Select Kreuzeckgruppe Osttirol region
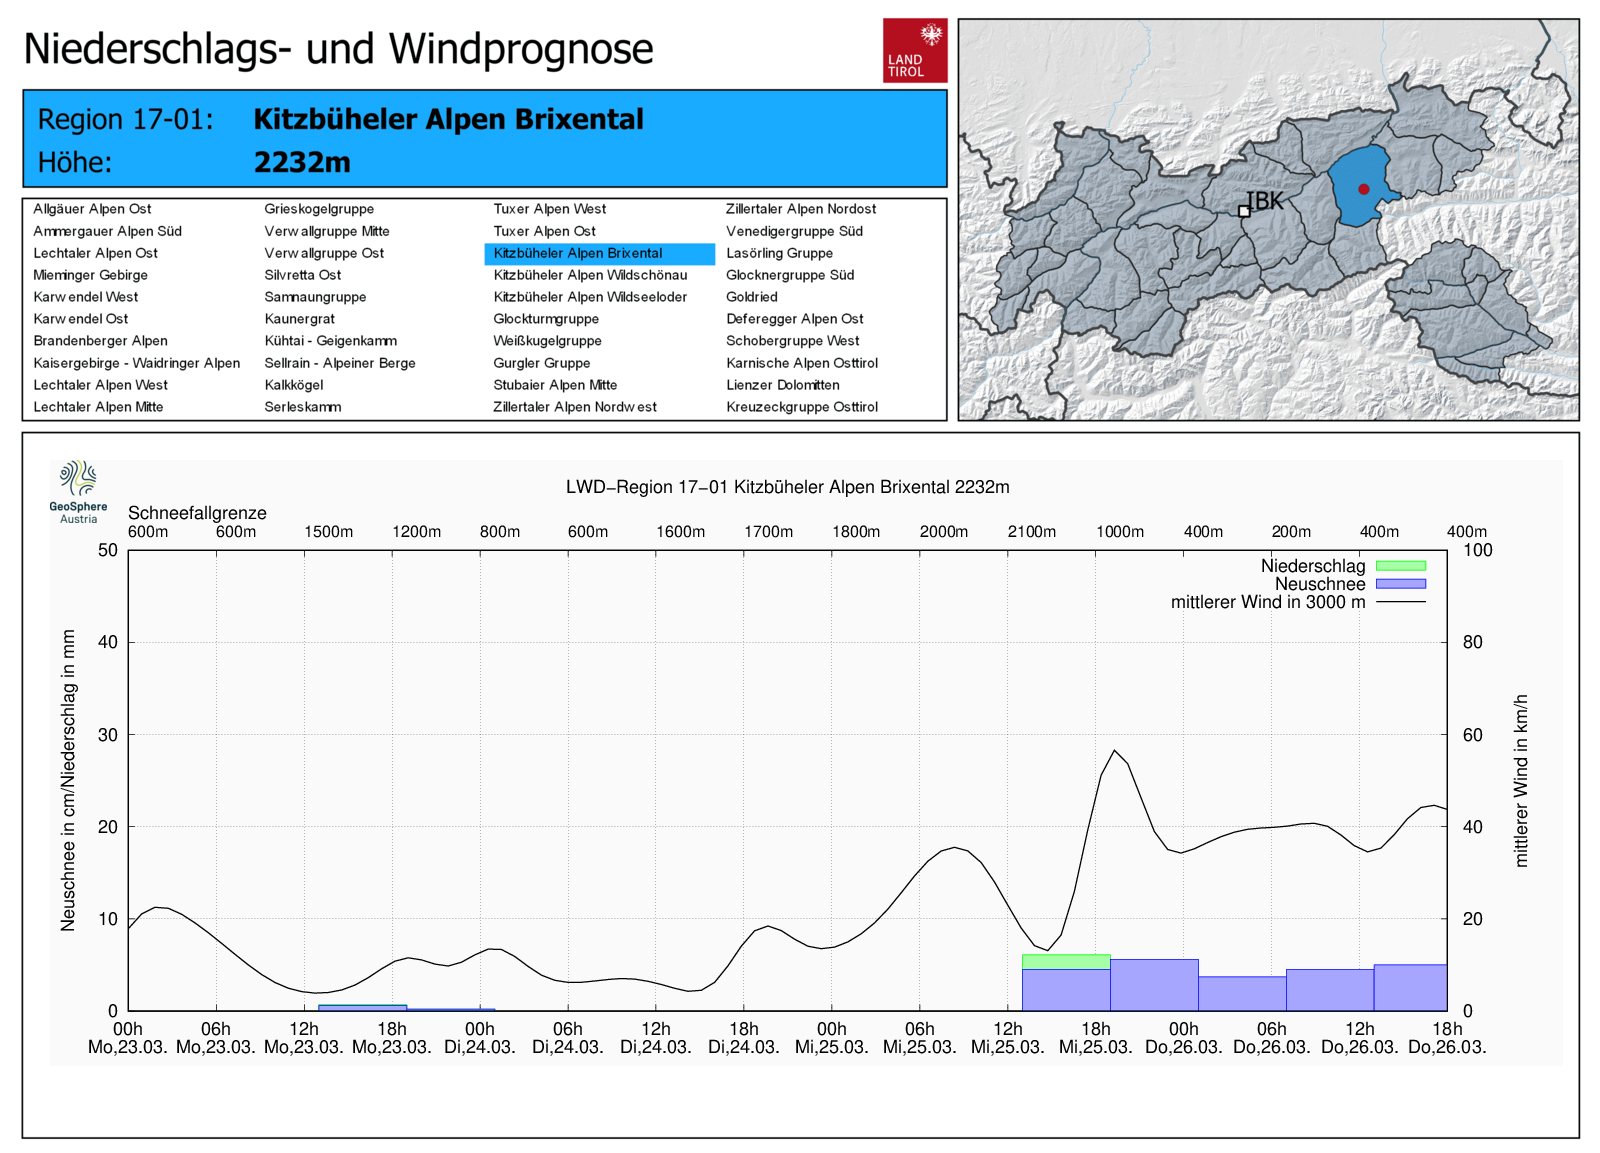The height and width of the screenshot is (1153, 1600). [x=801, y=407]
